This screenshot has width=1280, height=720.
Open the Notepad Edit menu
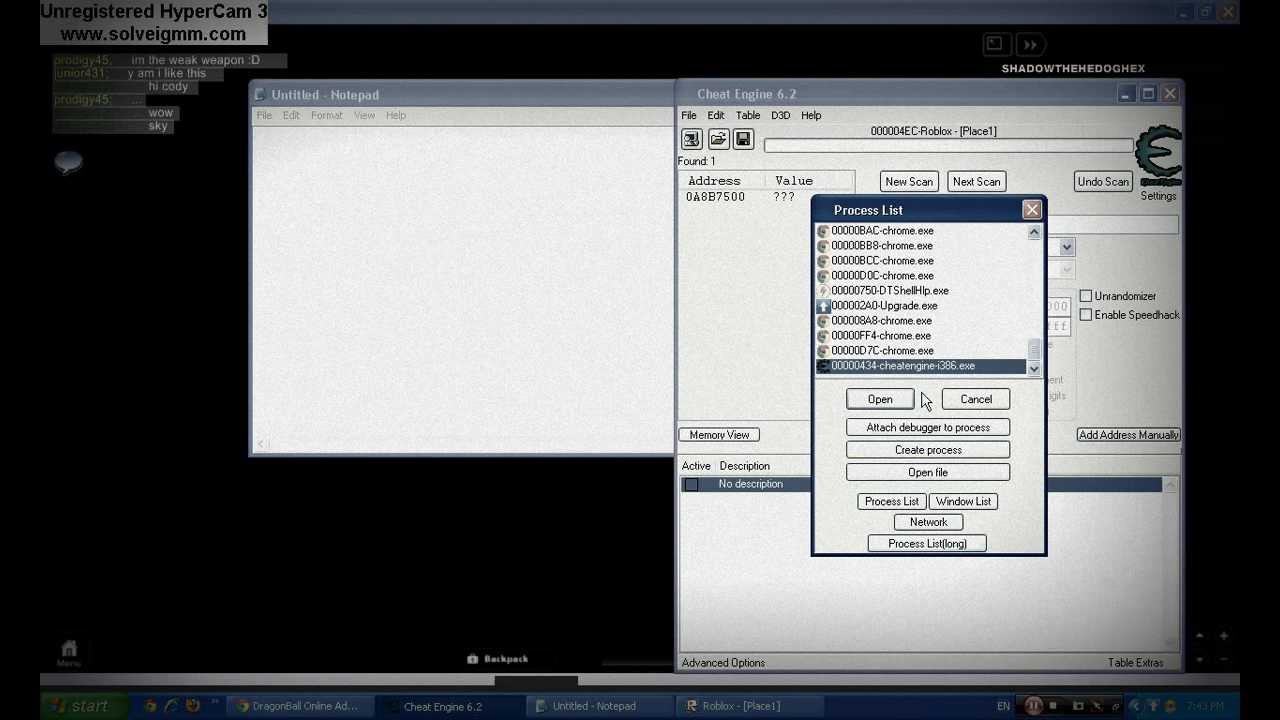click(291, 115)
